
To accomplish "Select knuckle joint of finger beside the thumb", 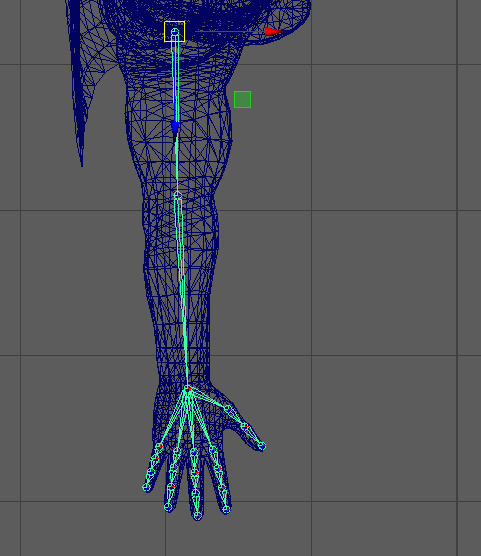I will (x=213, y=450).
